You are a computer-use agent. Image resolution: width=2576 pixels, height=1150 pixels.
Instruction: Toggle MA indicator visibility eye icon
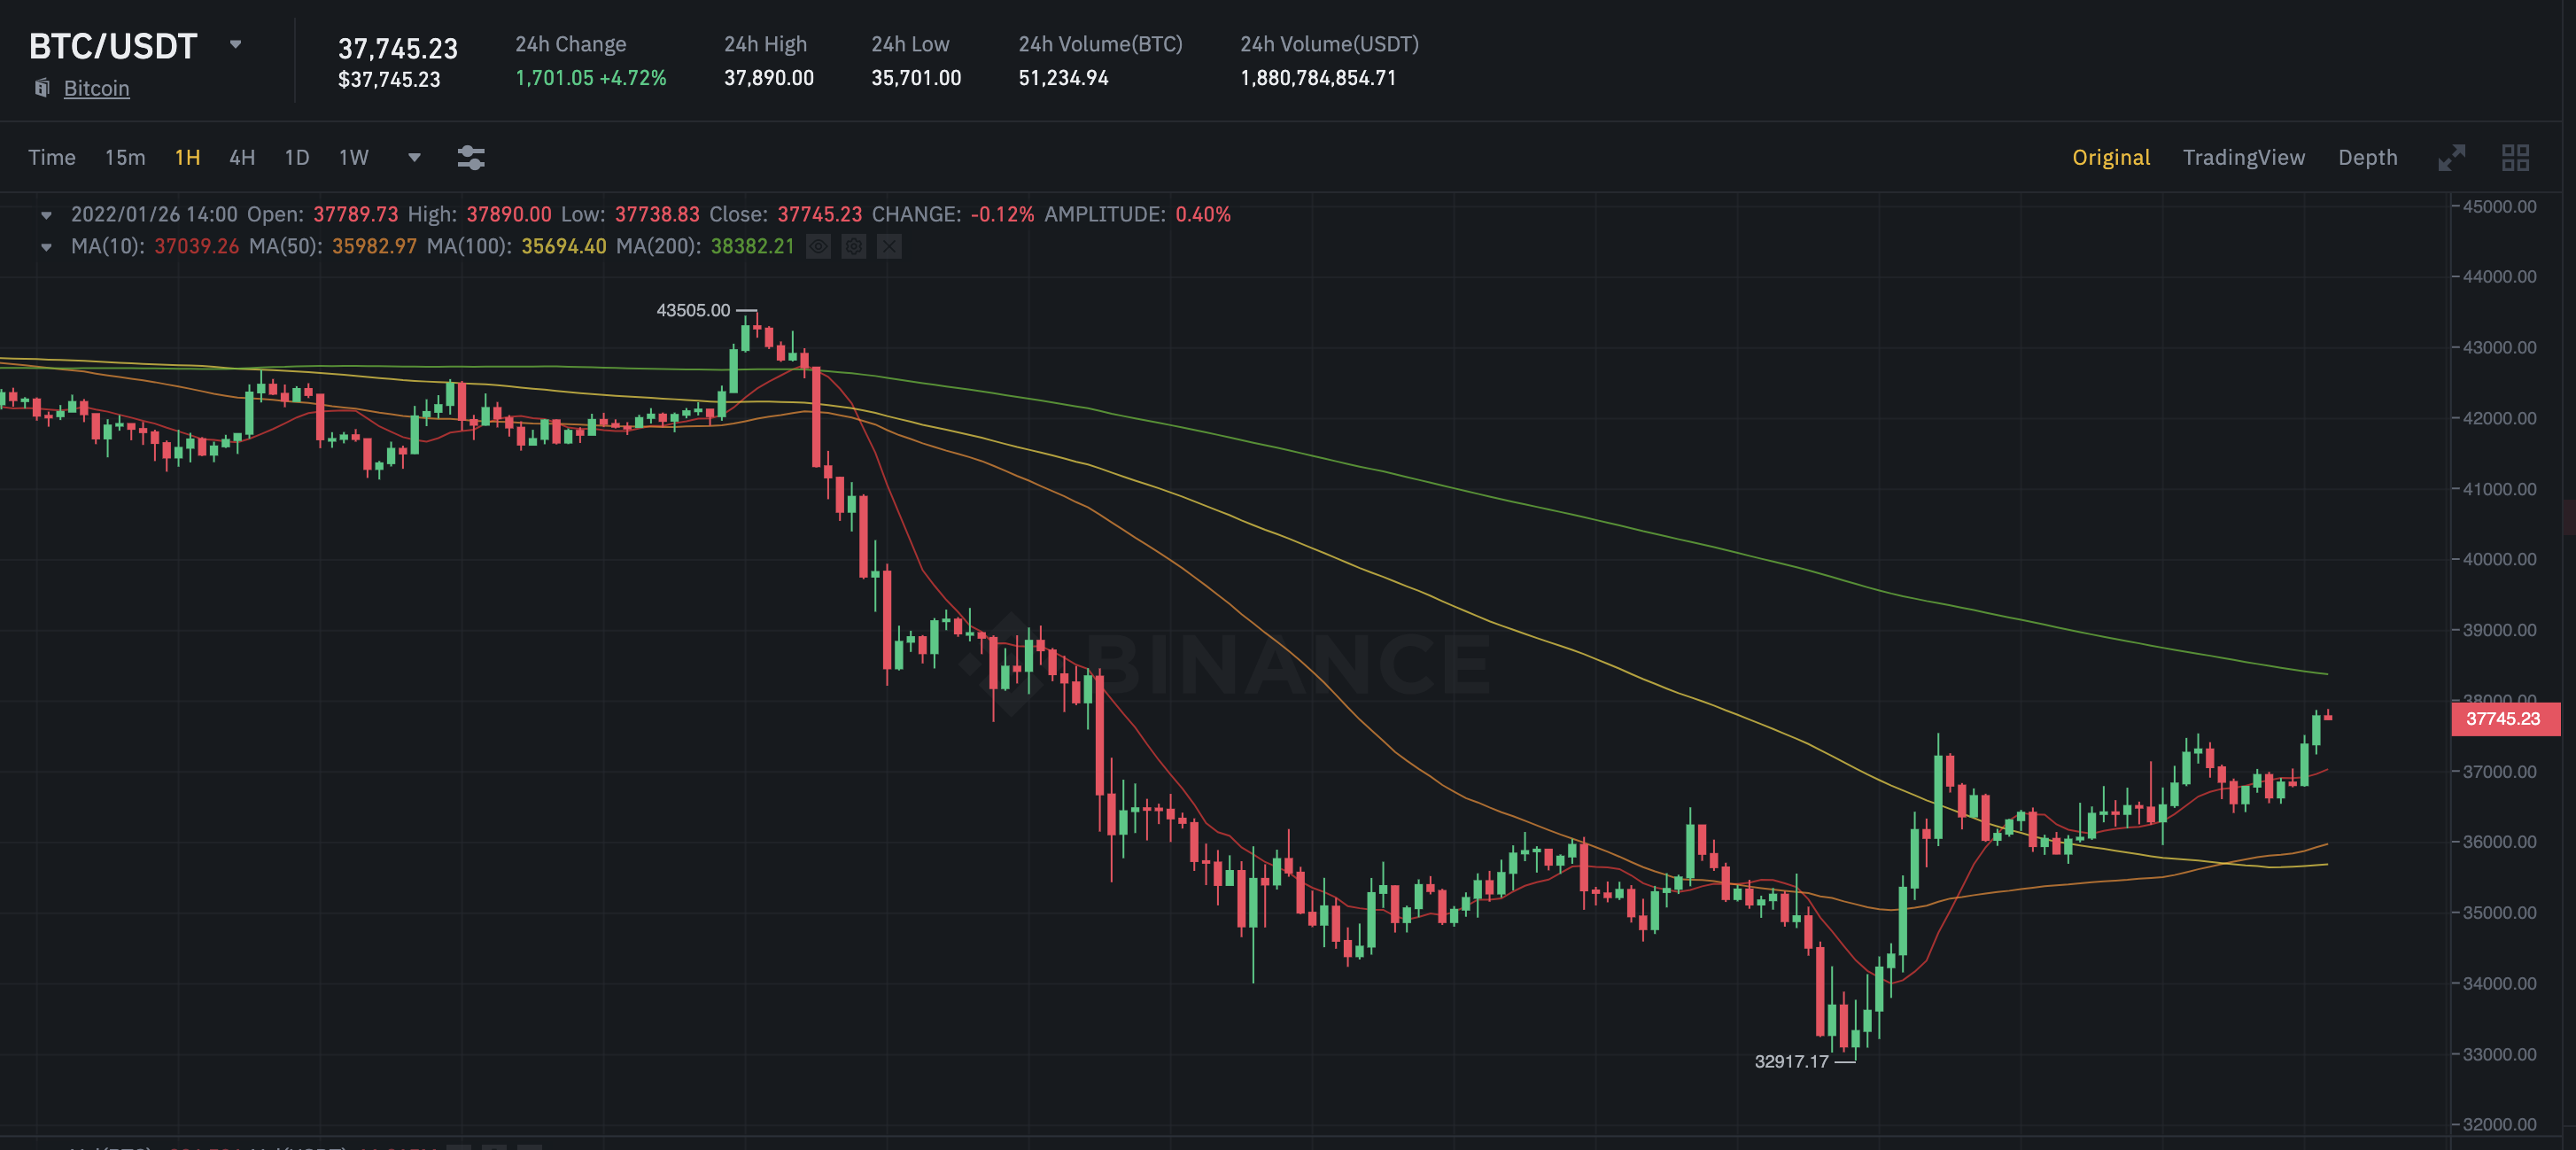click(x=818, y=246)
